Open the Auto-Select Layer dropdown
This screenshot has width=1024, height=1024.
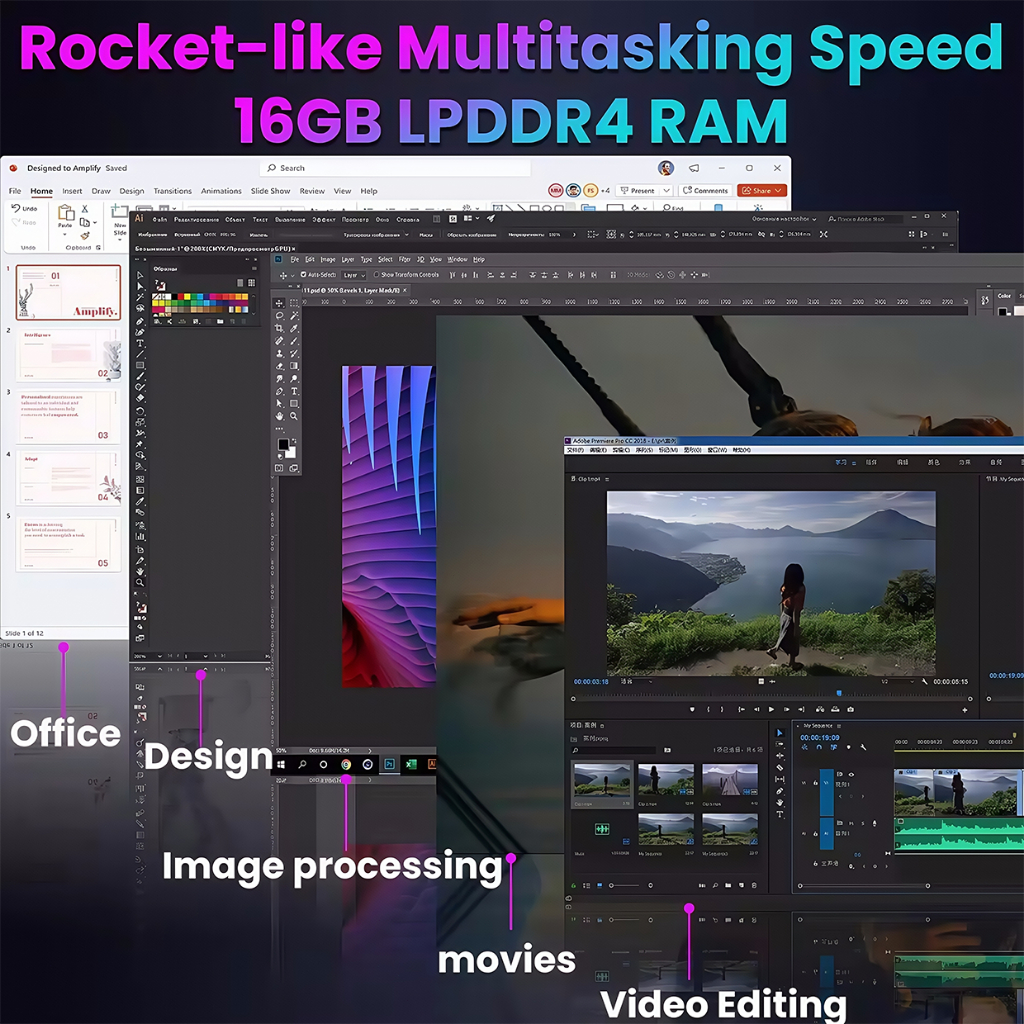(x=353, y=275)
